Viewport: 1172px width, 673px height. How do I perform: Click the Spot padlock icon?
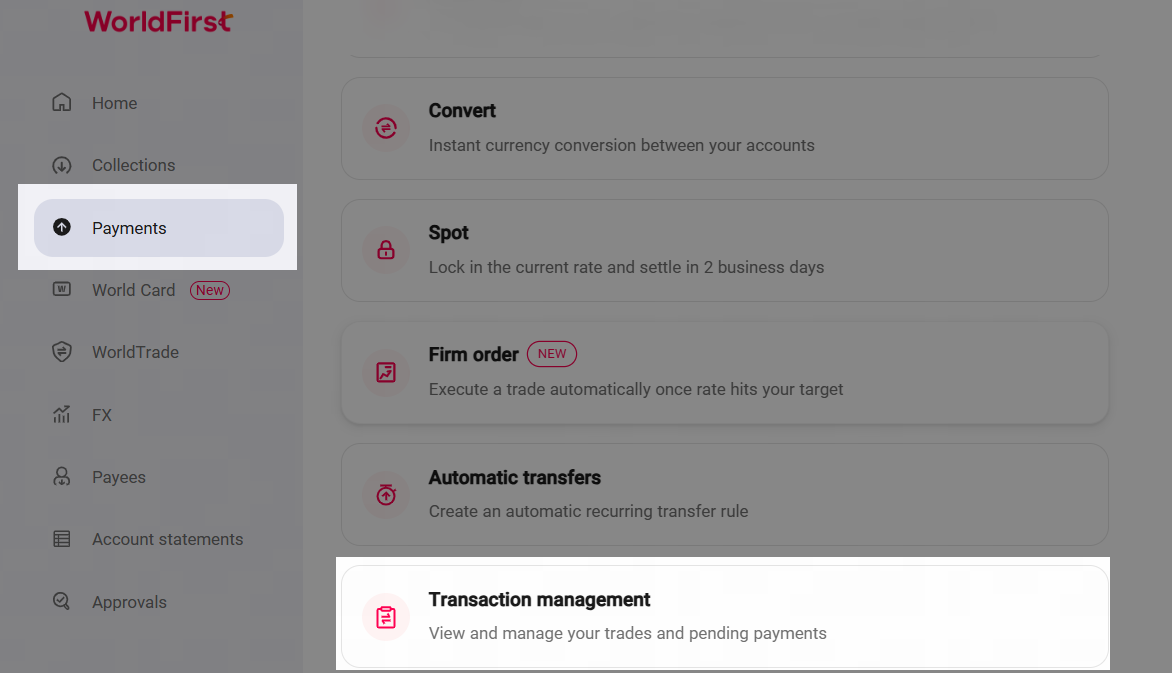[x=386, y=250]
